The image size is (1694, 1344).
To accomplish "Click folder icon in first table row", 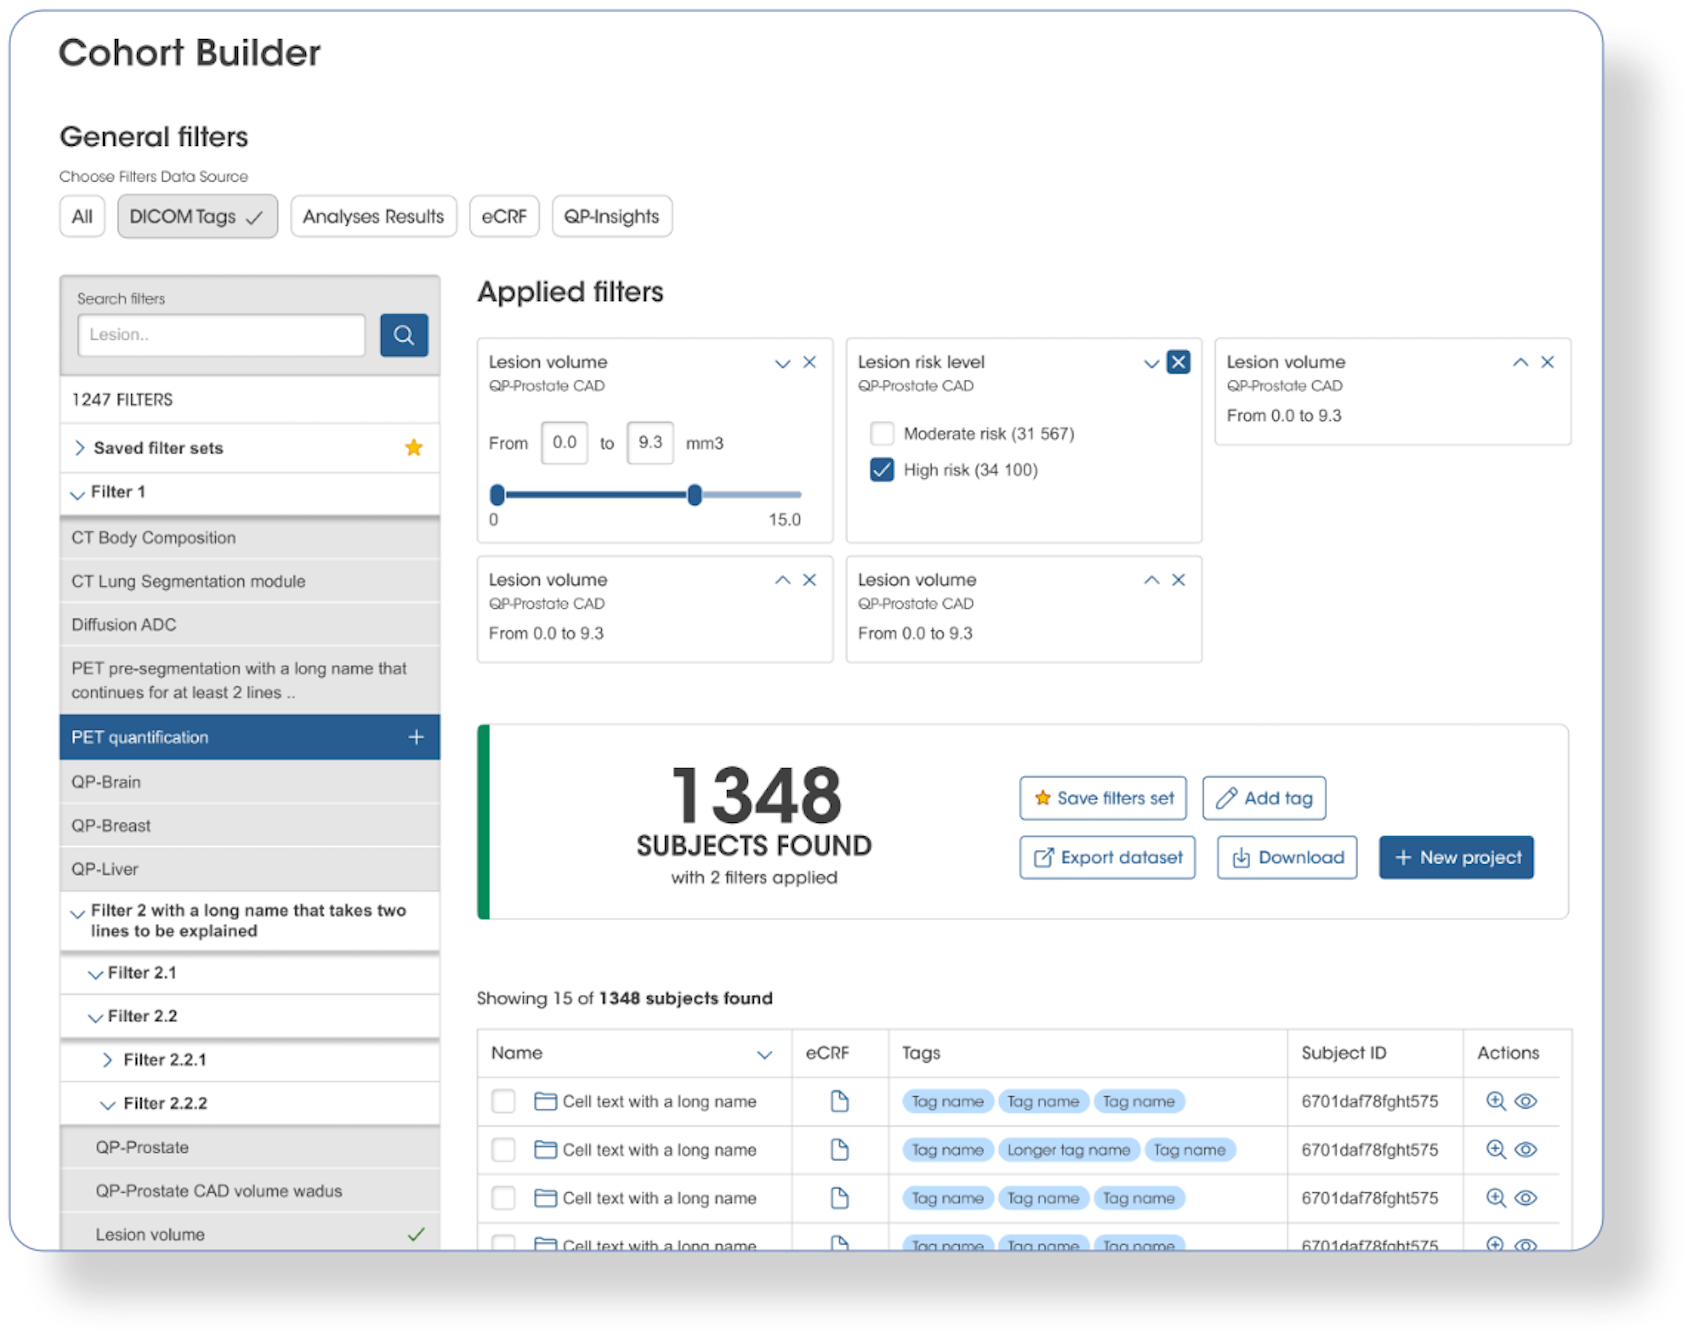I will coord(545,1101).
